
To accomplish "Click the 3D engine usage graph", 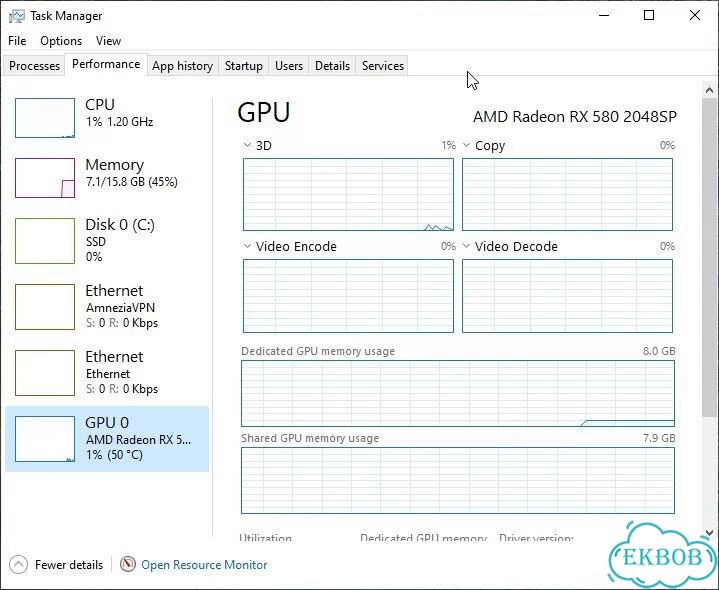I will point(348,194).
